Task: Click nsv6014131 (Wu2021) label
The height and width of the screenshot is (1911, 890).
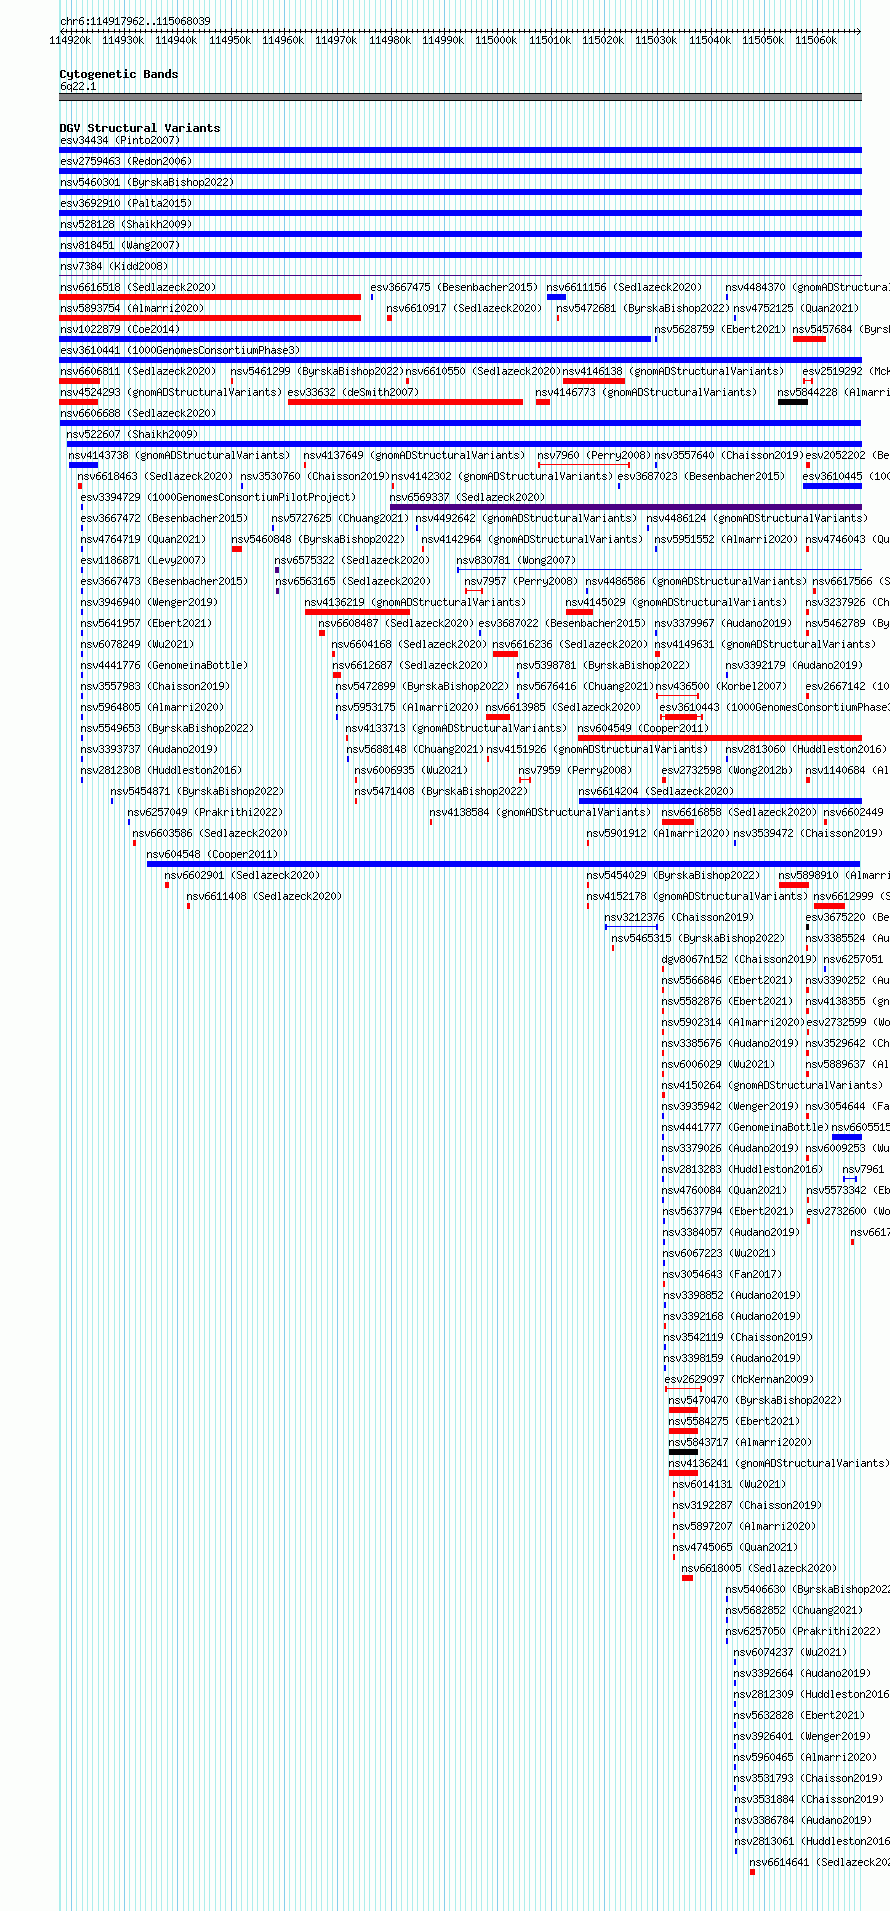Action: [729, 1485]
